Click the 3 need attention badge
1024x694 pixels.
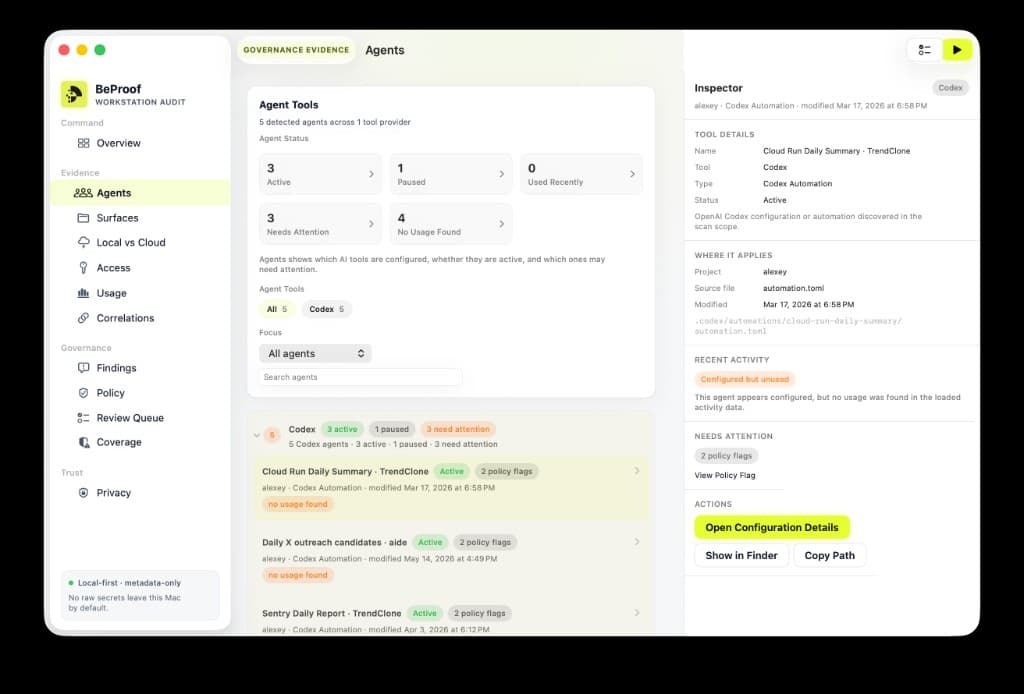coord(458,429)
